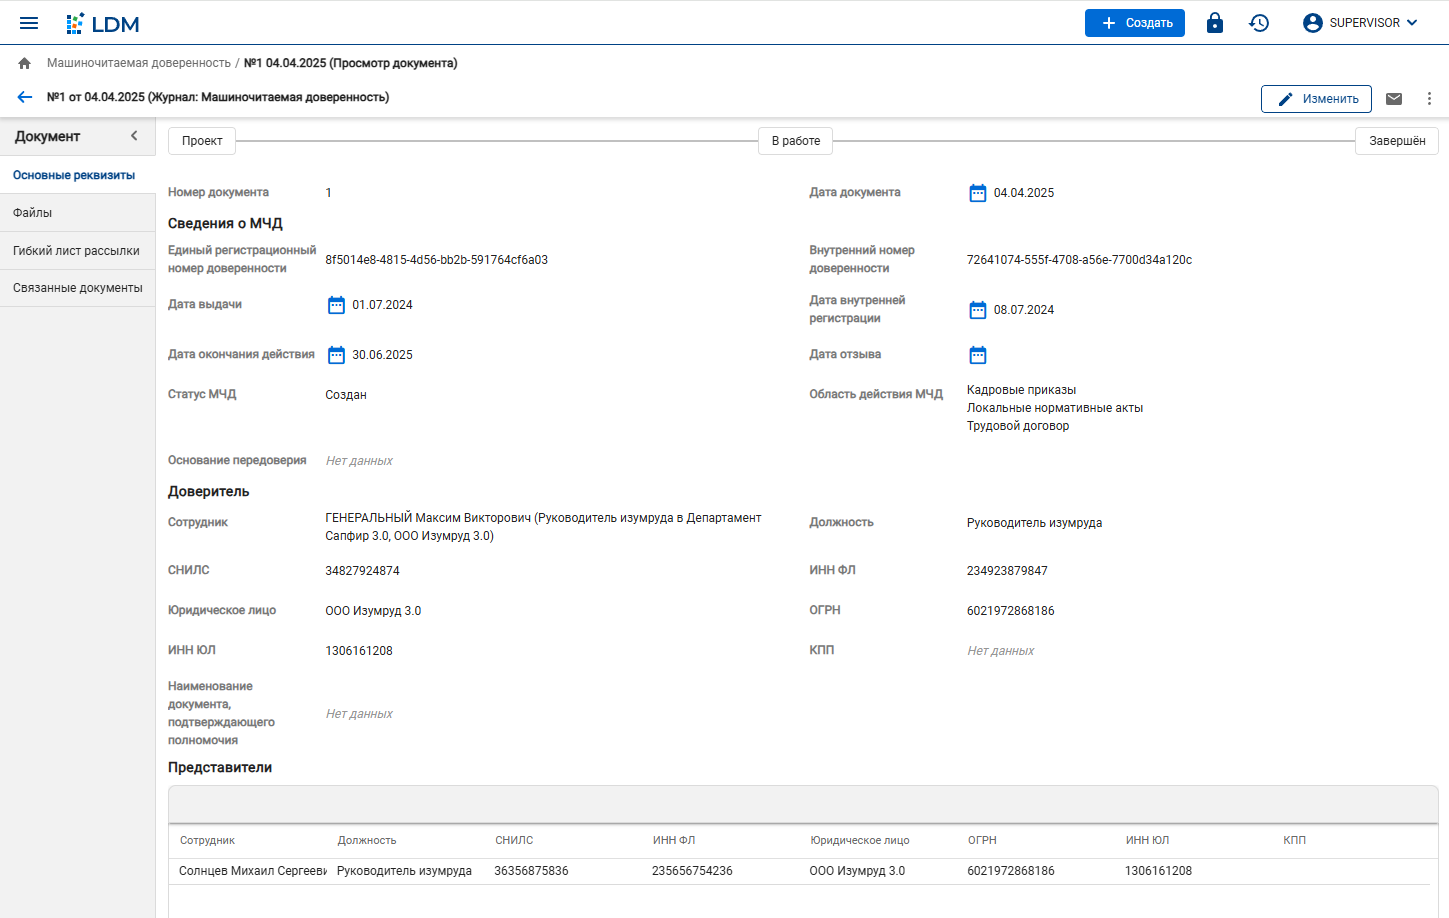Expand the SUPERVISOR user dropdown
Image resolution: width=1449 pixels, height=918 pixels.
pyautogui.click(x=1361, y=23)
